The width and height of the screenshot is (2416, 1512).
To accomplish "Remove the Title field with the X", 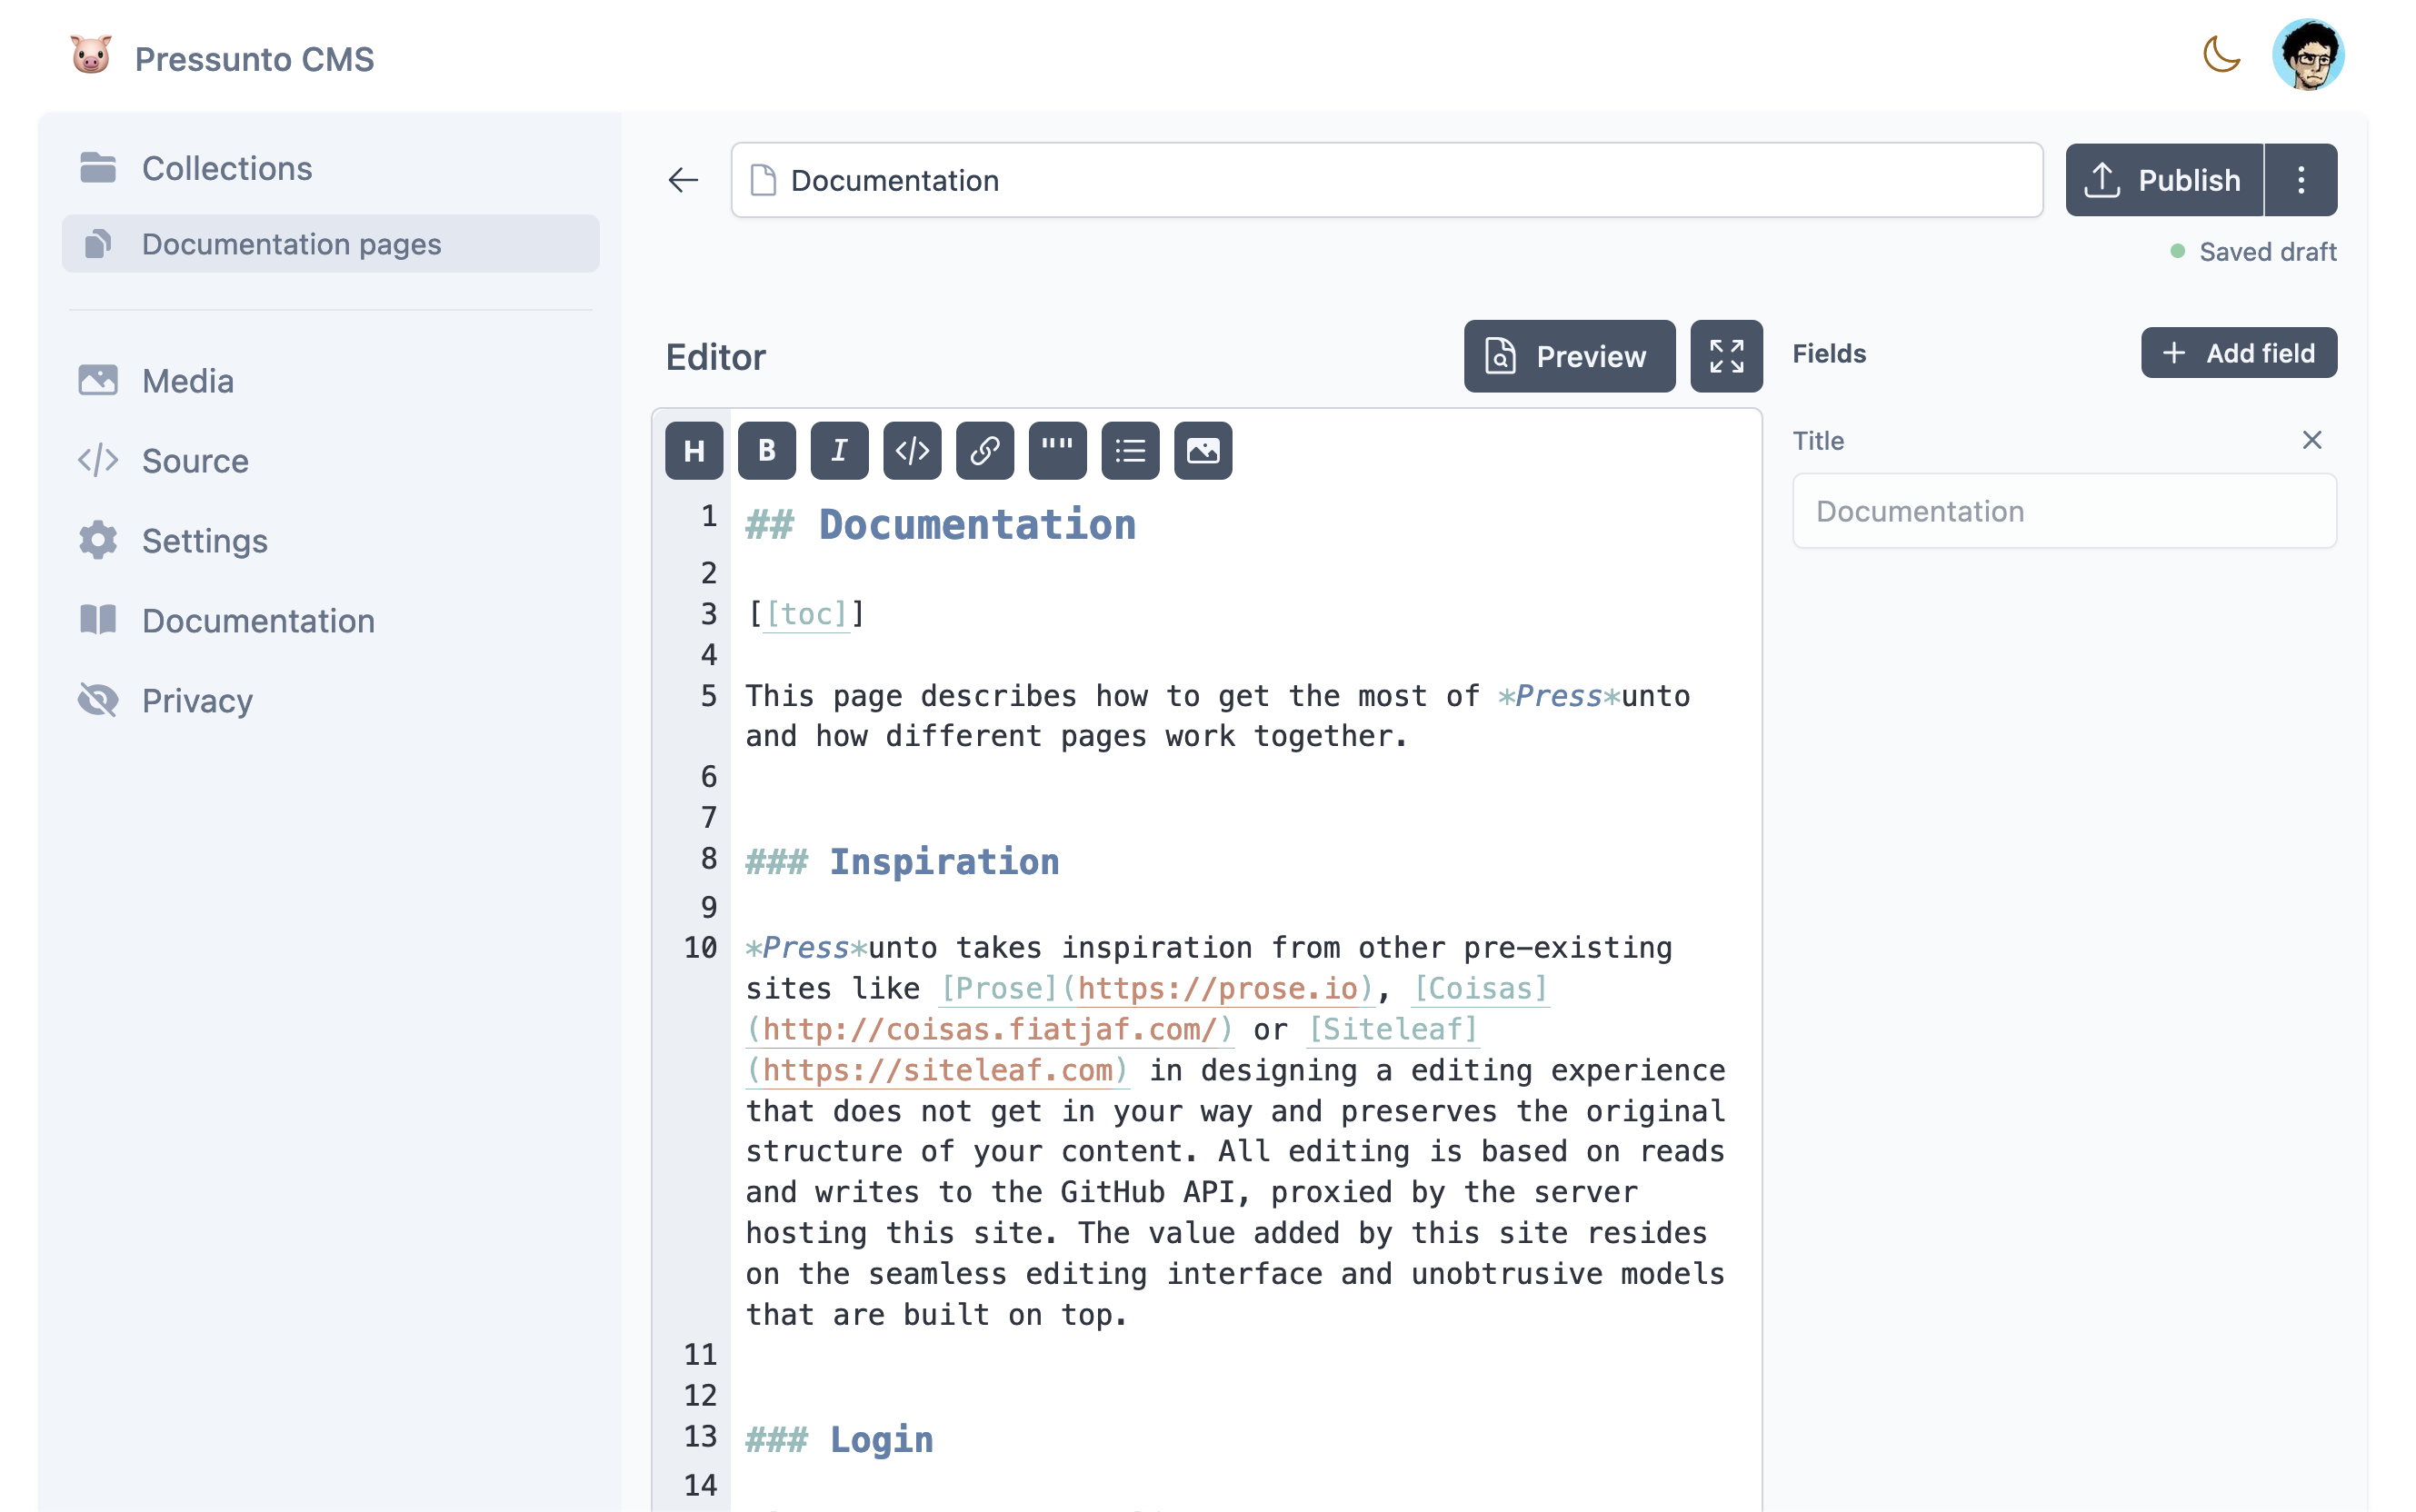I will (2311, 440).
